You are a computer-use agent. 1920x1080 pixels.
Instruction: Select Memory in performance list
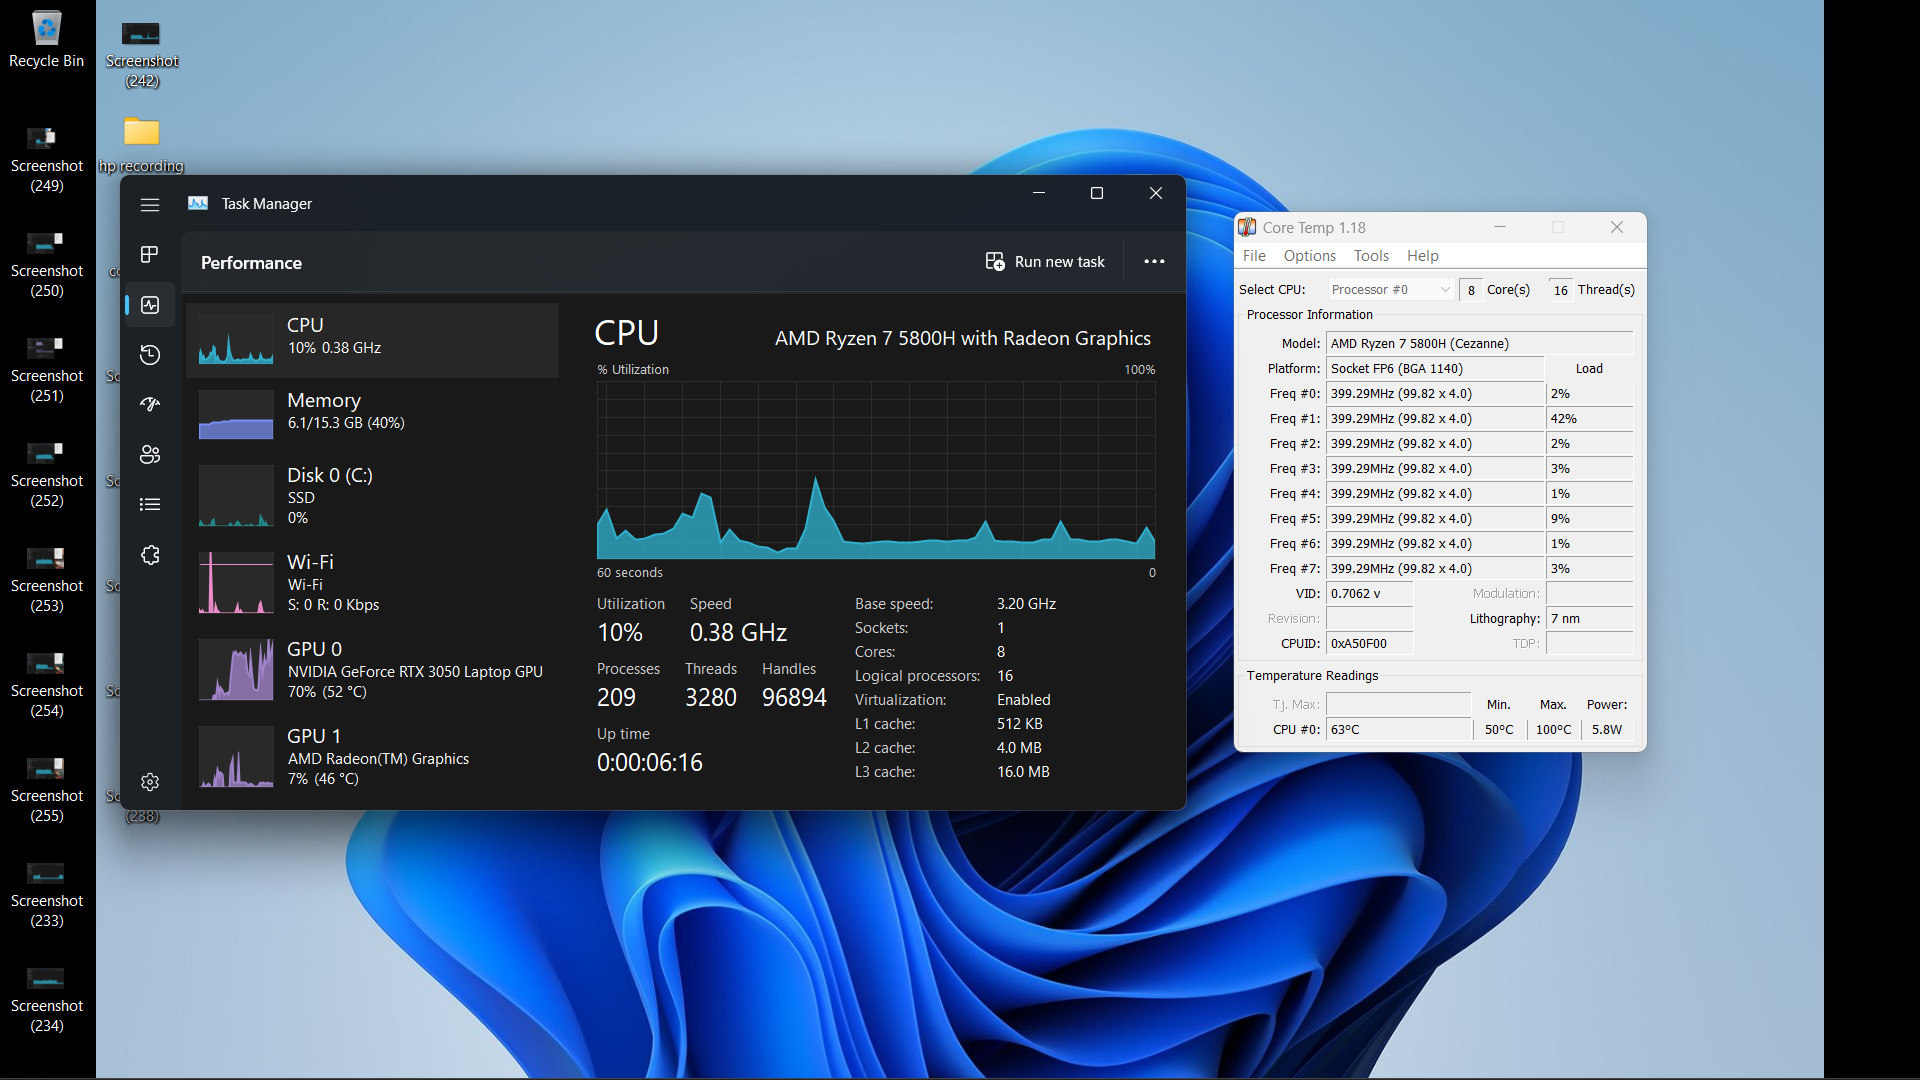[372, 412]
